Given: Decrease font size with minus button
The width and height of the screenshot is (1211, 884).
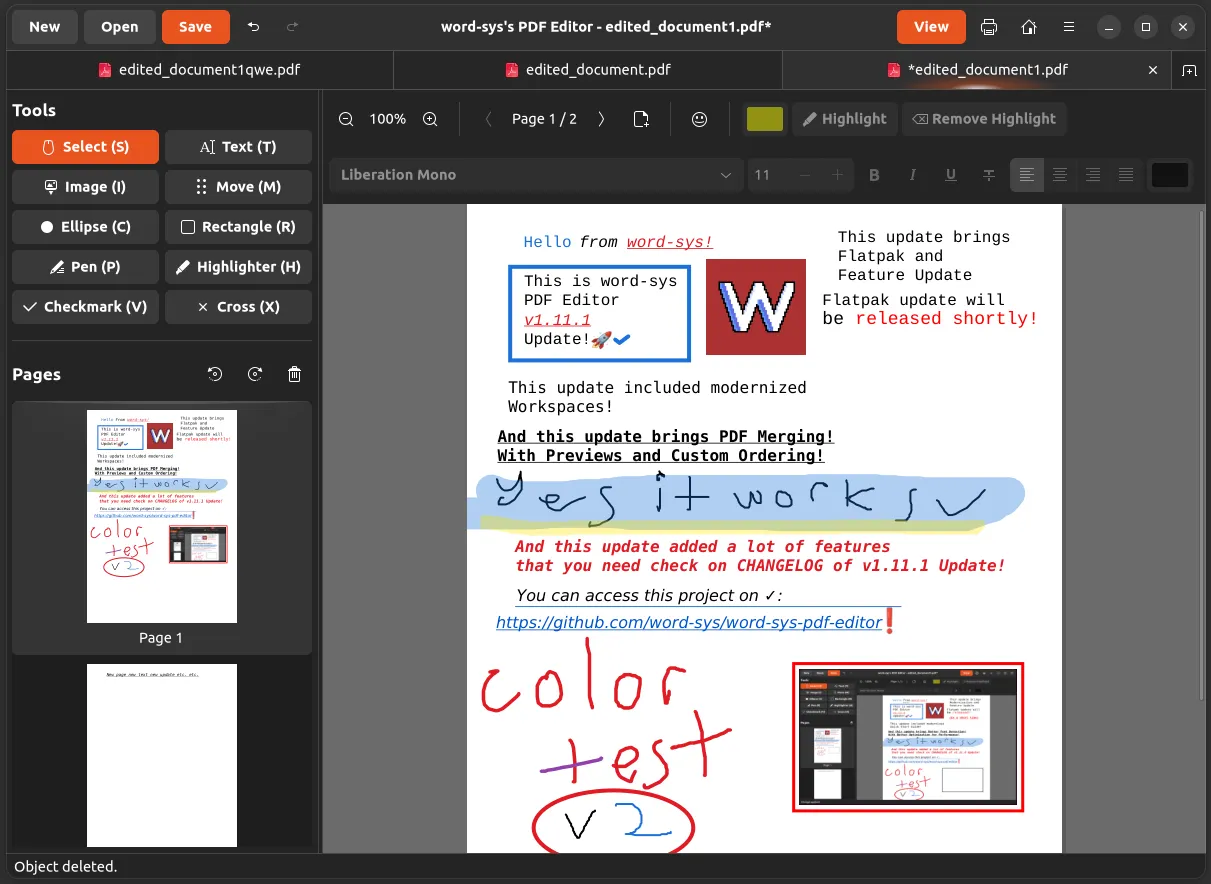Looking at the screenshot, I should point(804,175).
